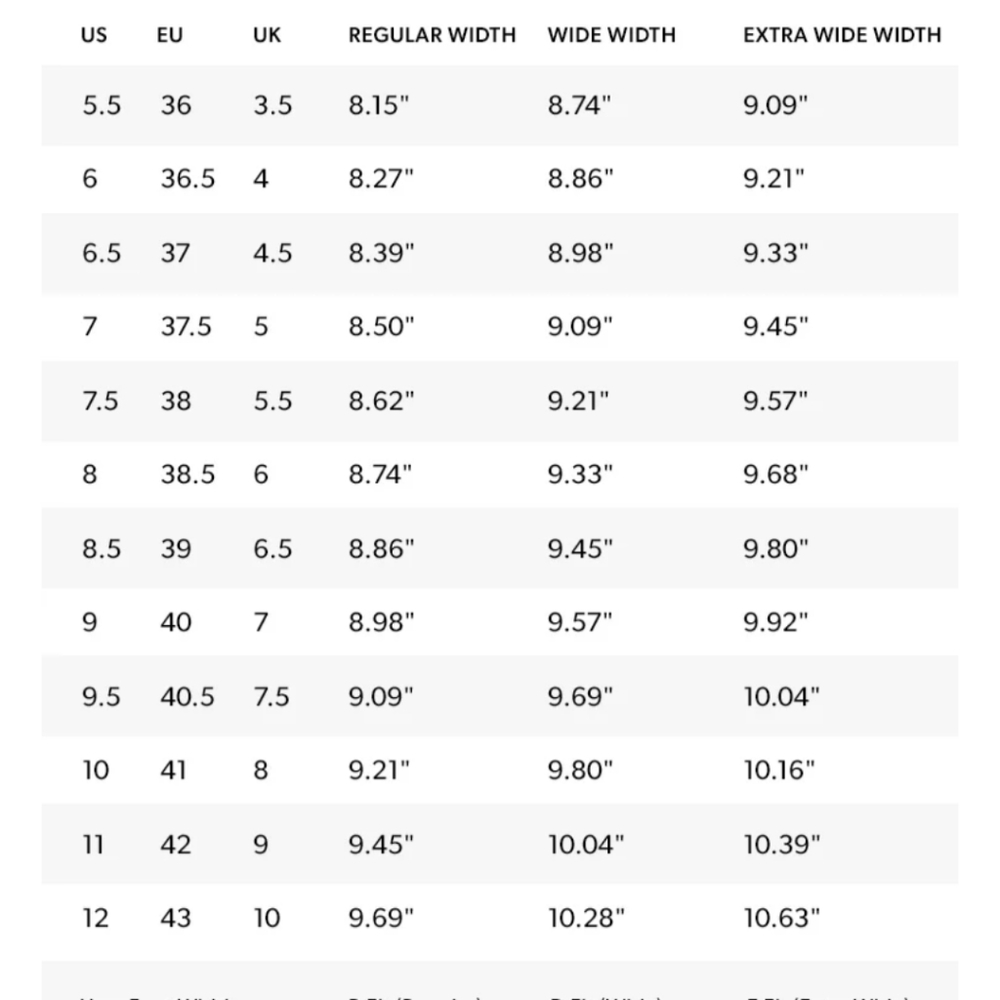This screenshot has width=1000, height=1000.
Task: Select the 9.09" wide width value for US 7
Action: click(580, 327)
